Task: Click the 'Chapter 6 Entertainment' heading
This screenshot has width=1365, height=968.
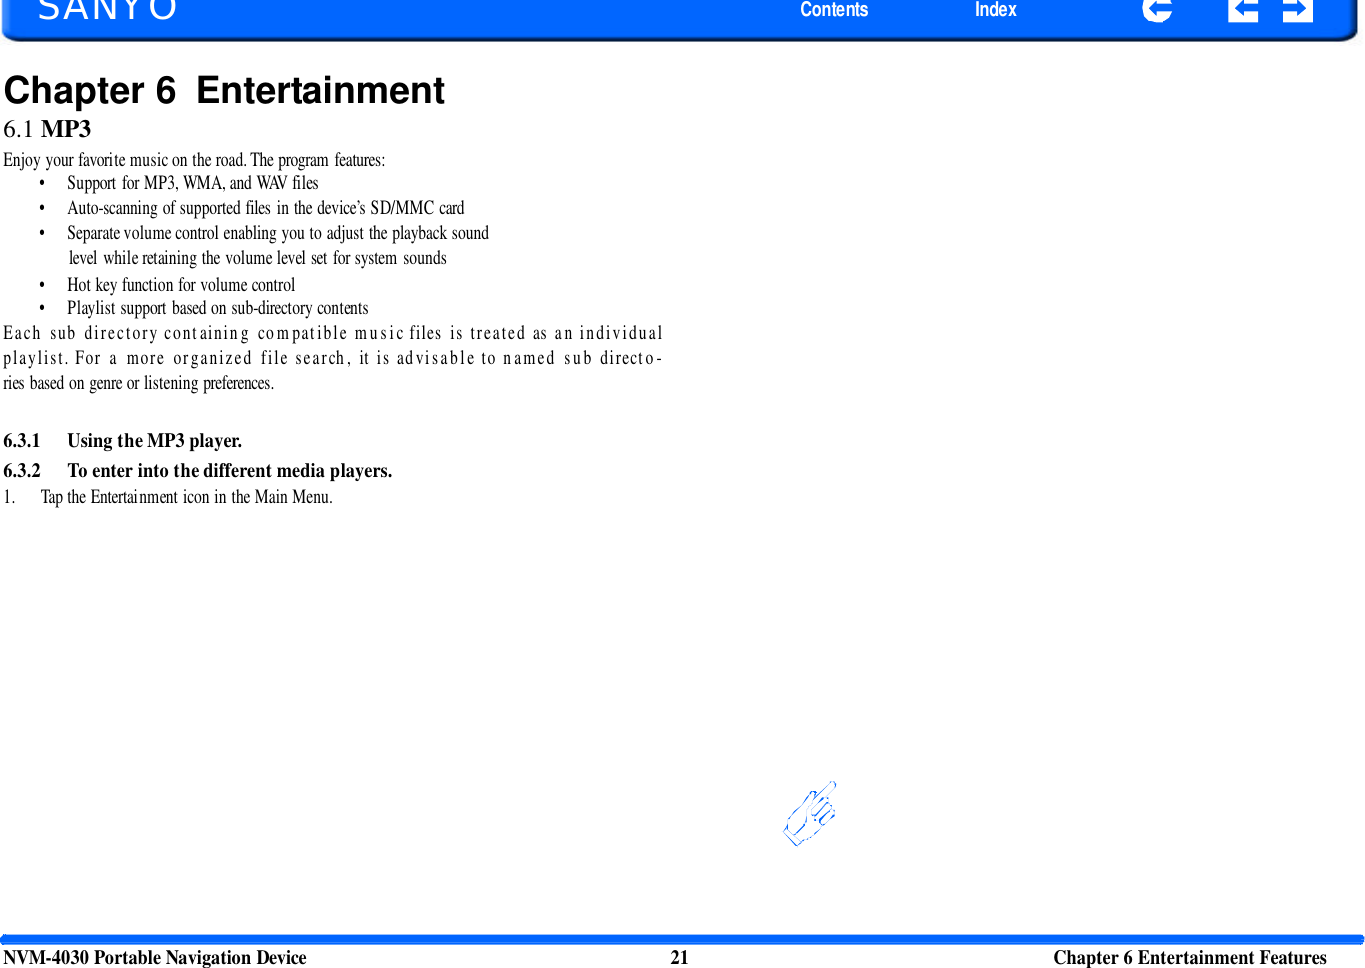Action: pyautogui.click(x=224, y=91)
